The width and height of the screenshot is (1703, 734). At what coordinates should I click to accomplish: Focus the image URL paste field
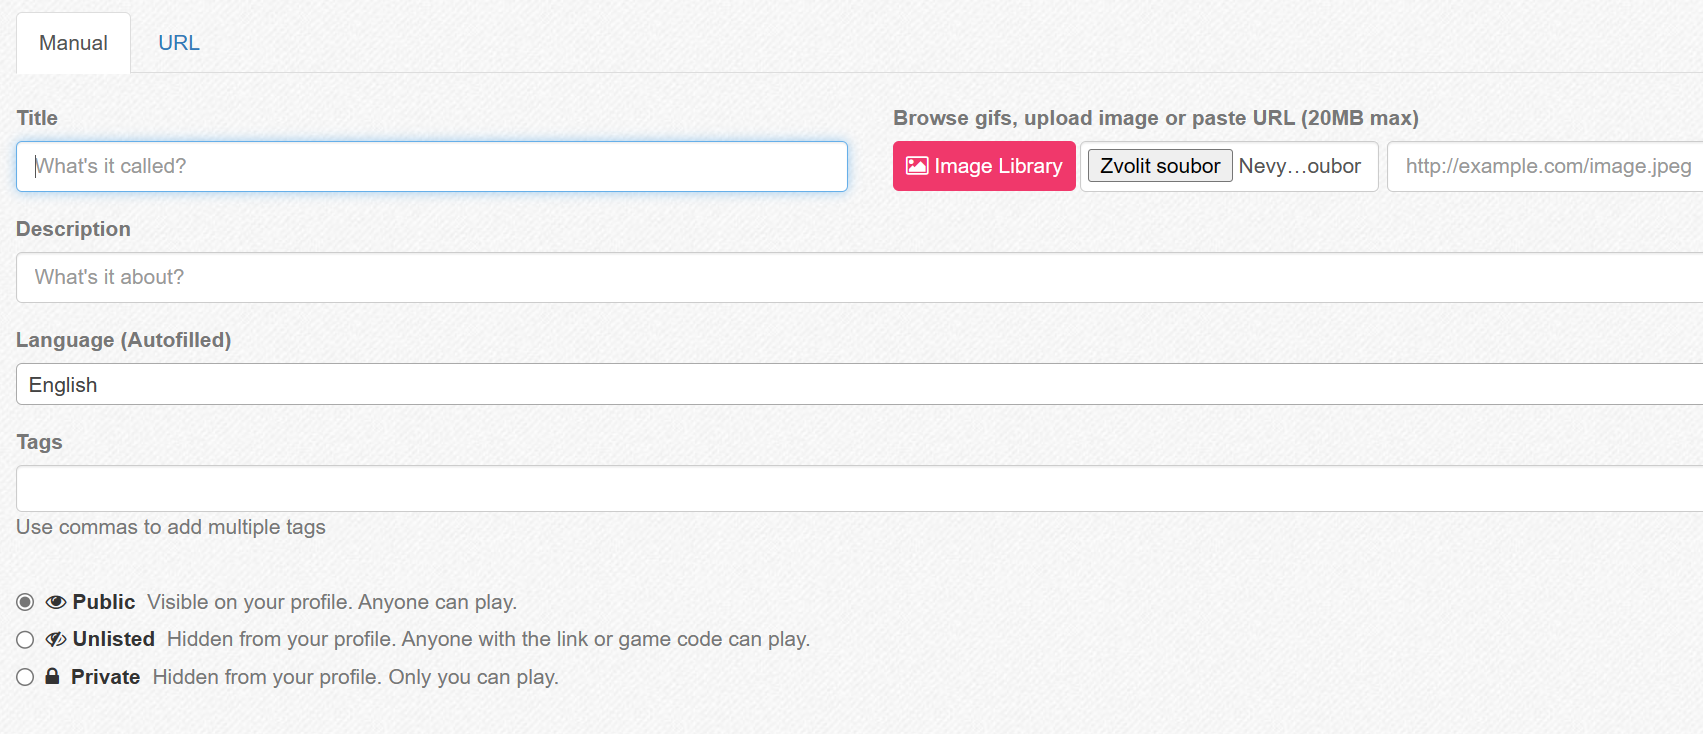[1546, 166]
